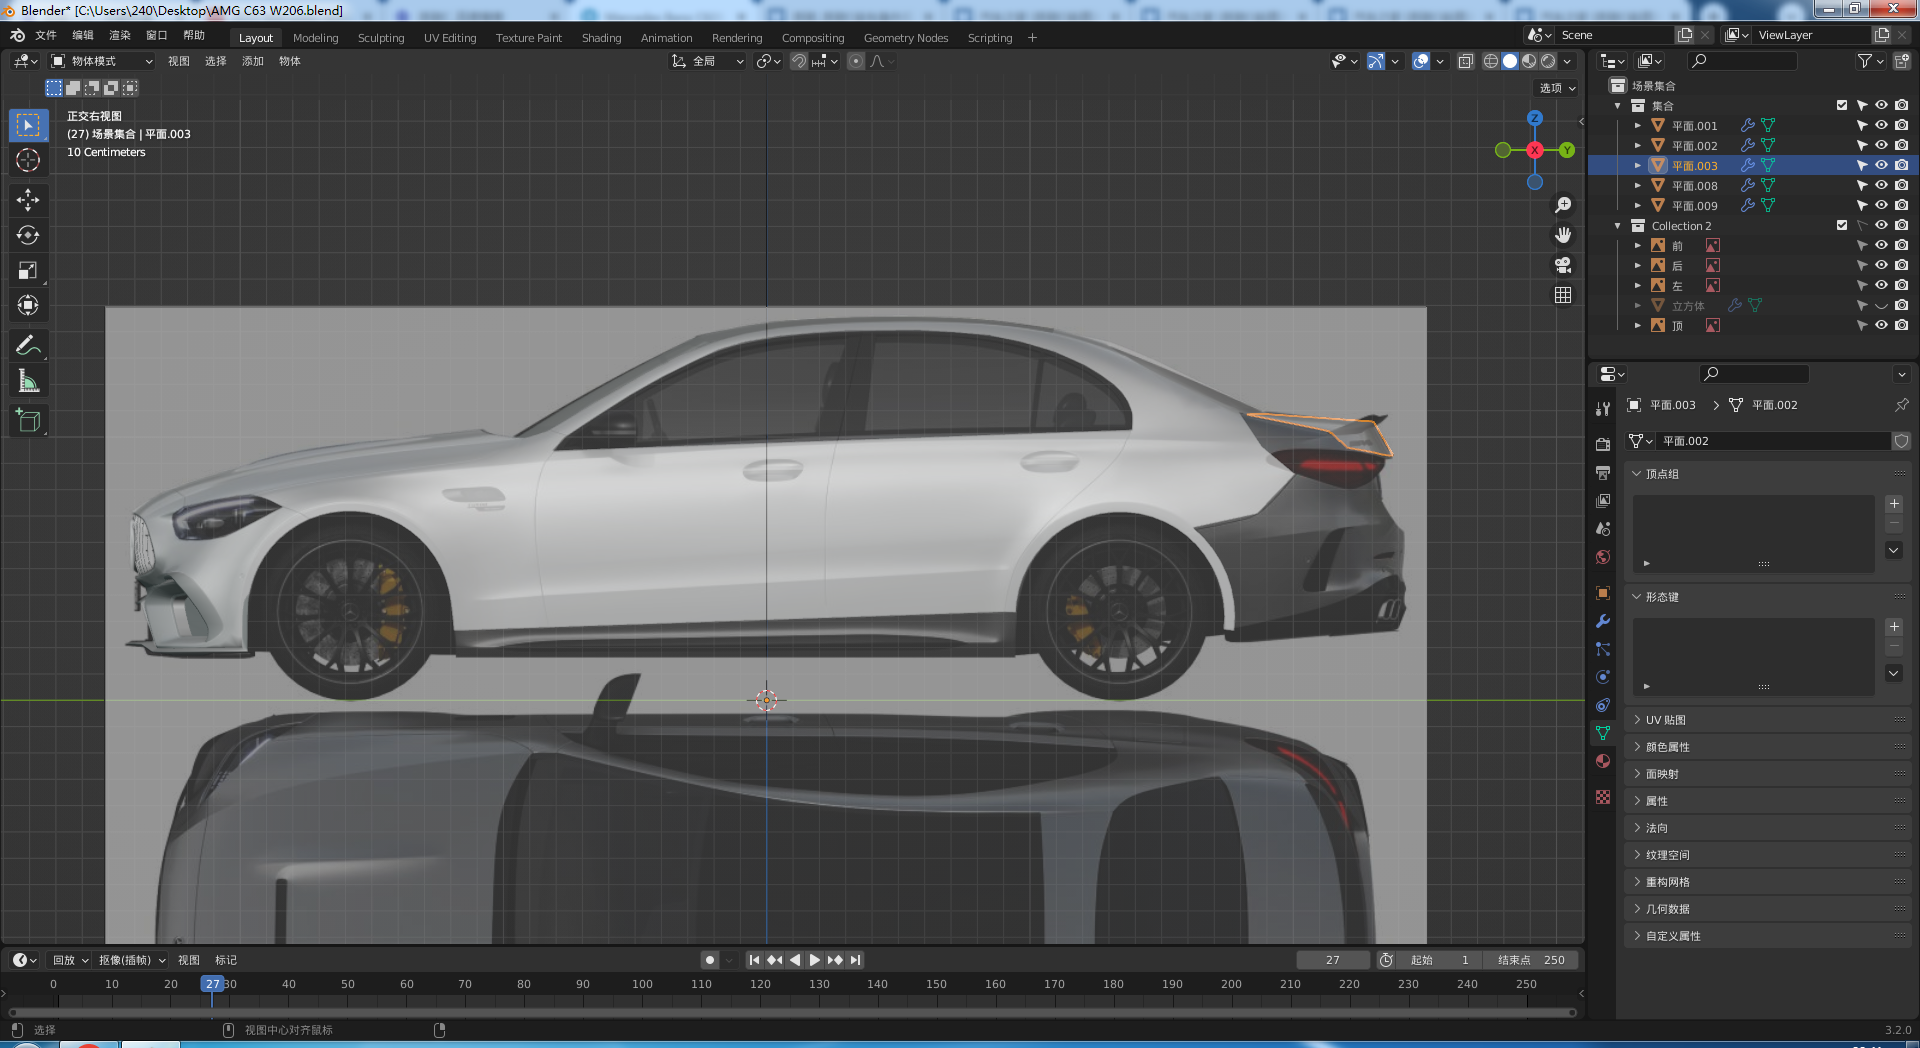Choose the Annotate pencil tool
1920x1048 pixels.
[28, 346]
